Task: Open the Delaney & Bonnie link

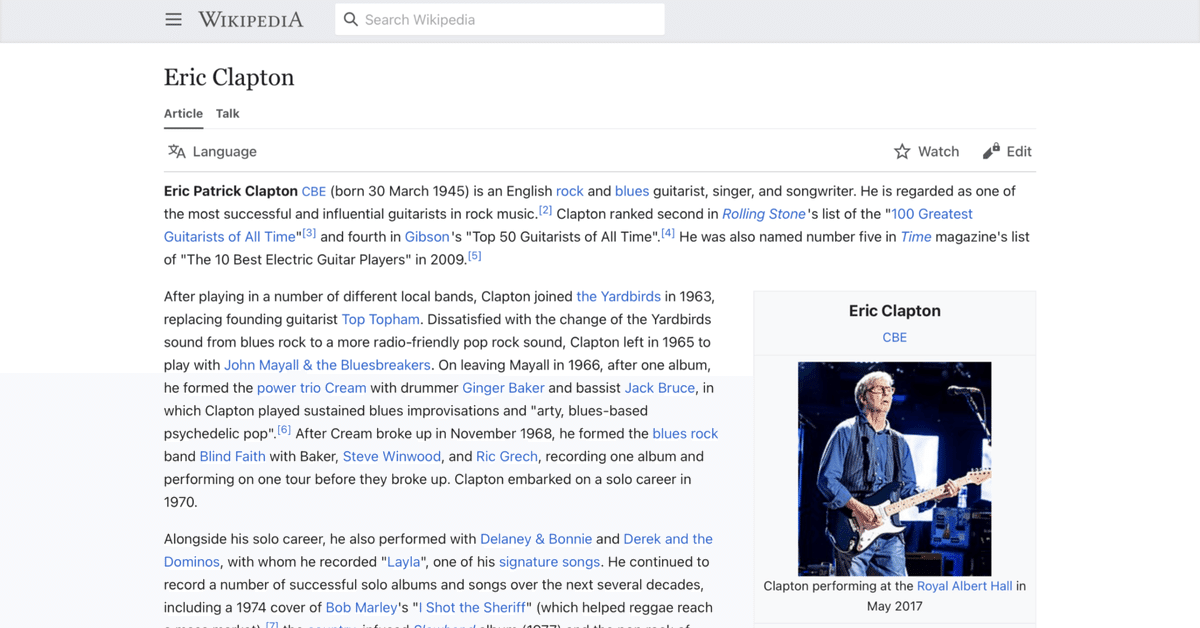Action: [536, 539]
